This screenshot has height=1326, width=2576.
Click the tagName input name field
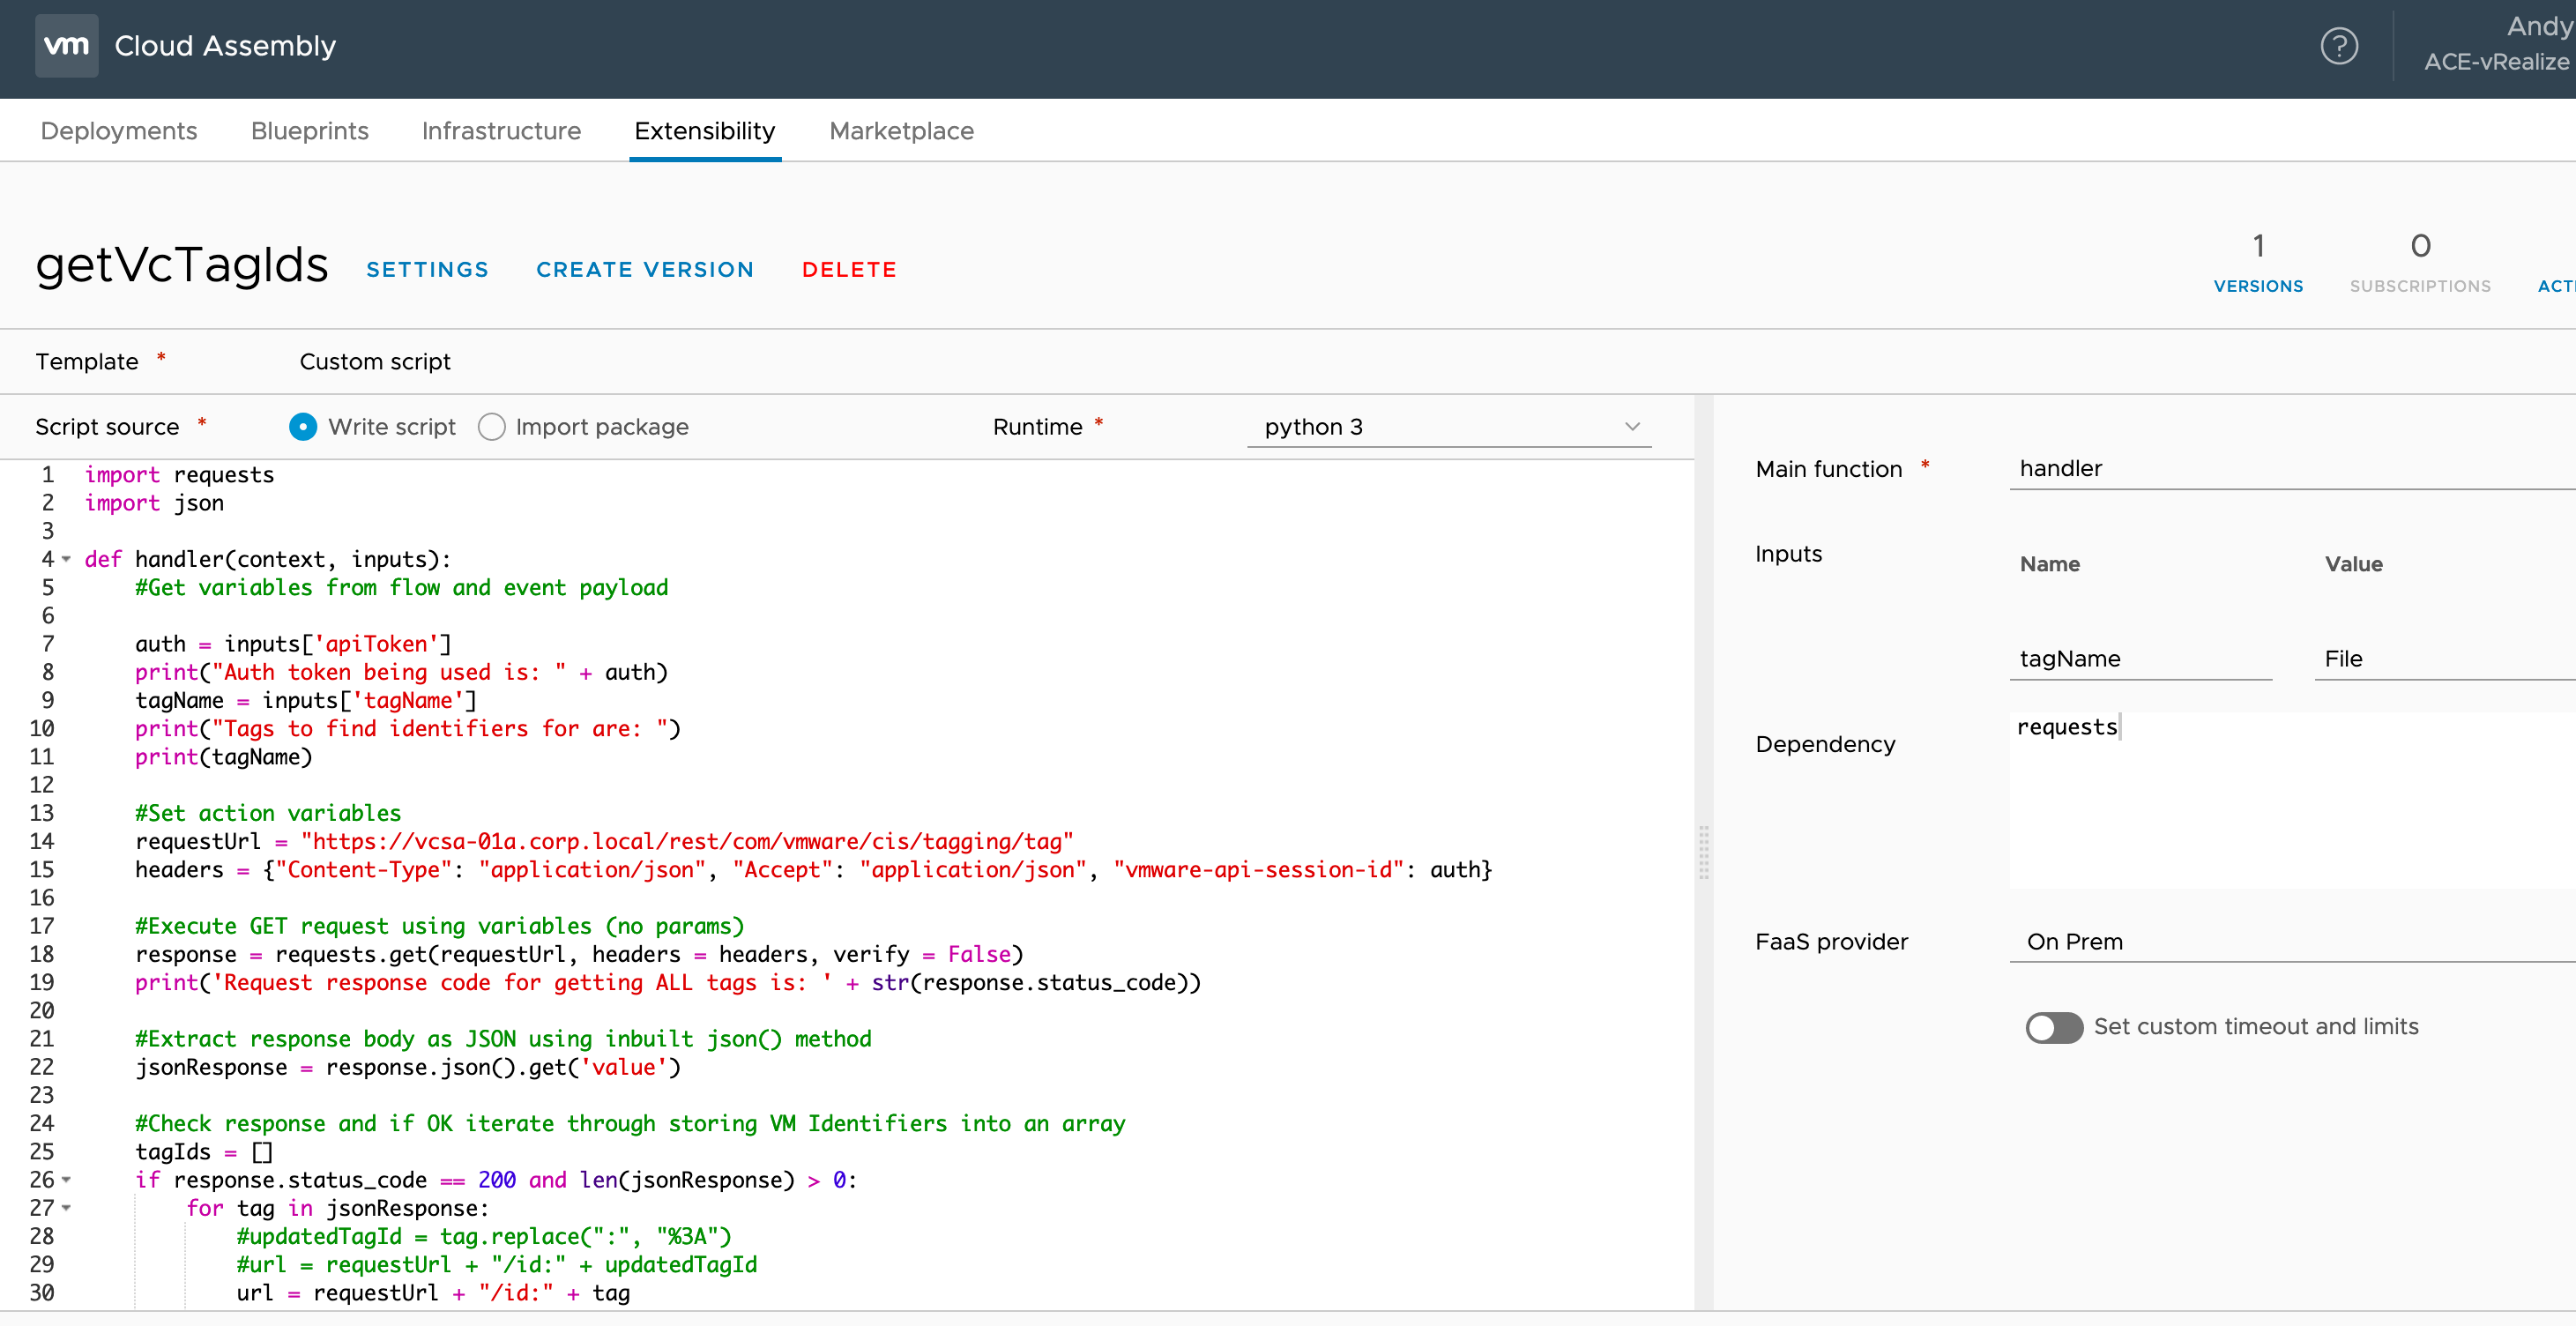pyautogui.click(x=2140, y=659)
